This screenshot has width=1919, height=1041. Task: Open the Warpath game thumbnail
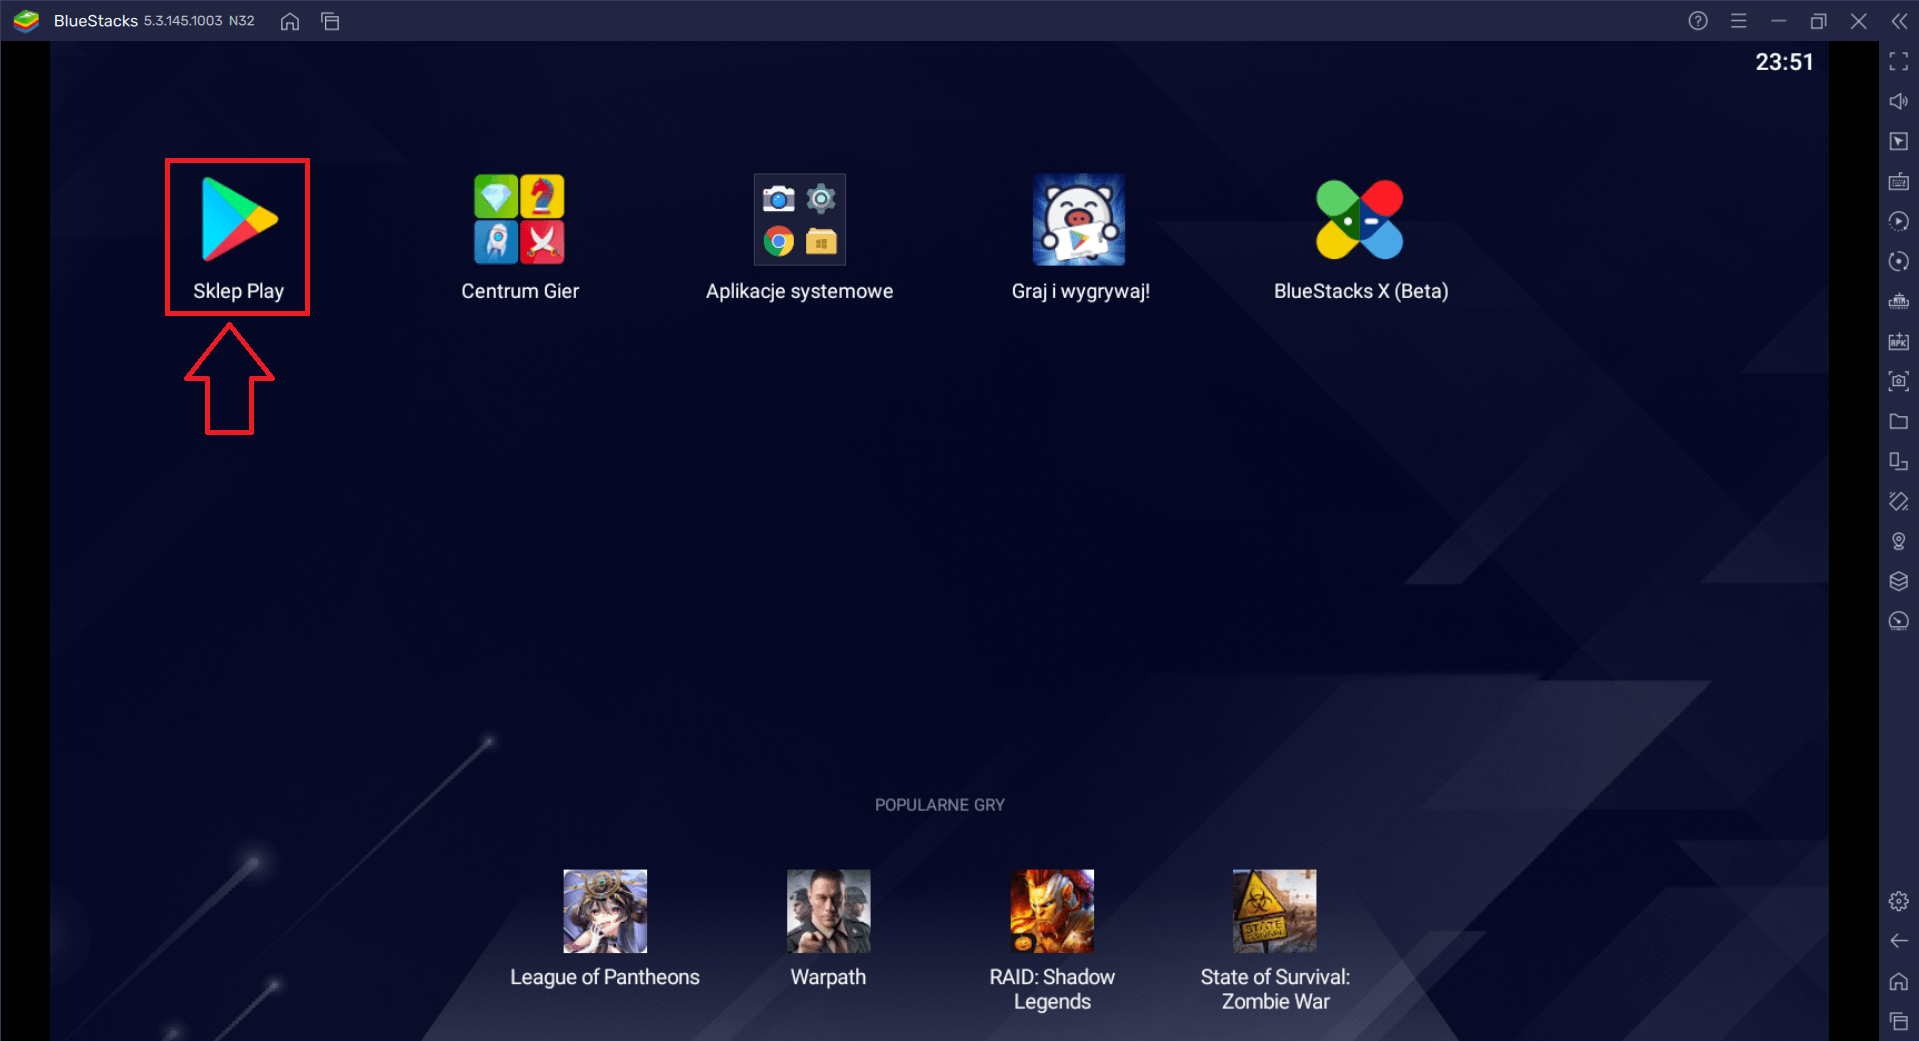point(828,911)
